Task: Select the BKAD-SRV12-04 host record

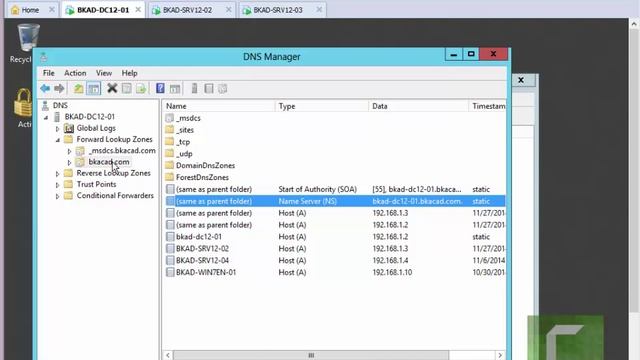Action: (335, 260)
